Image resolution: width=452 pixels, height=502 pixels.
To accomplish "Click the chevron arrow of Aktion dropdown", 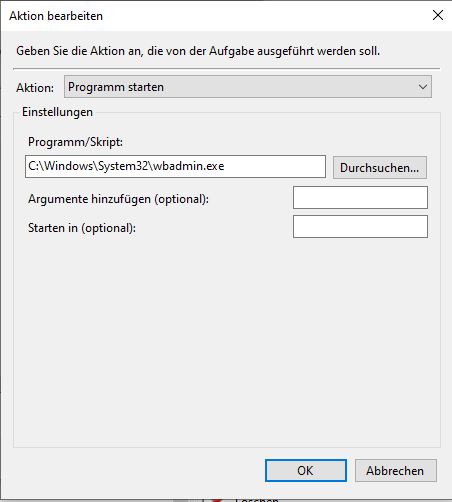I will click(423, 87).
